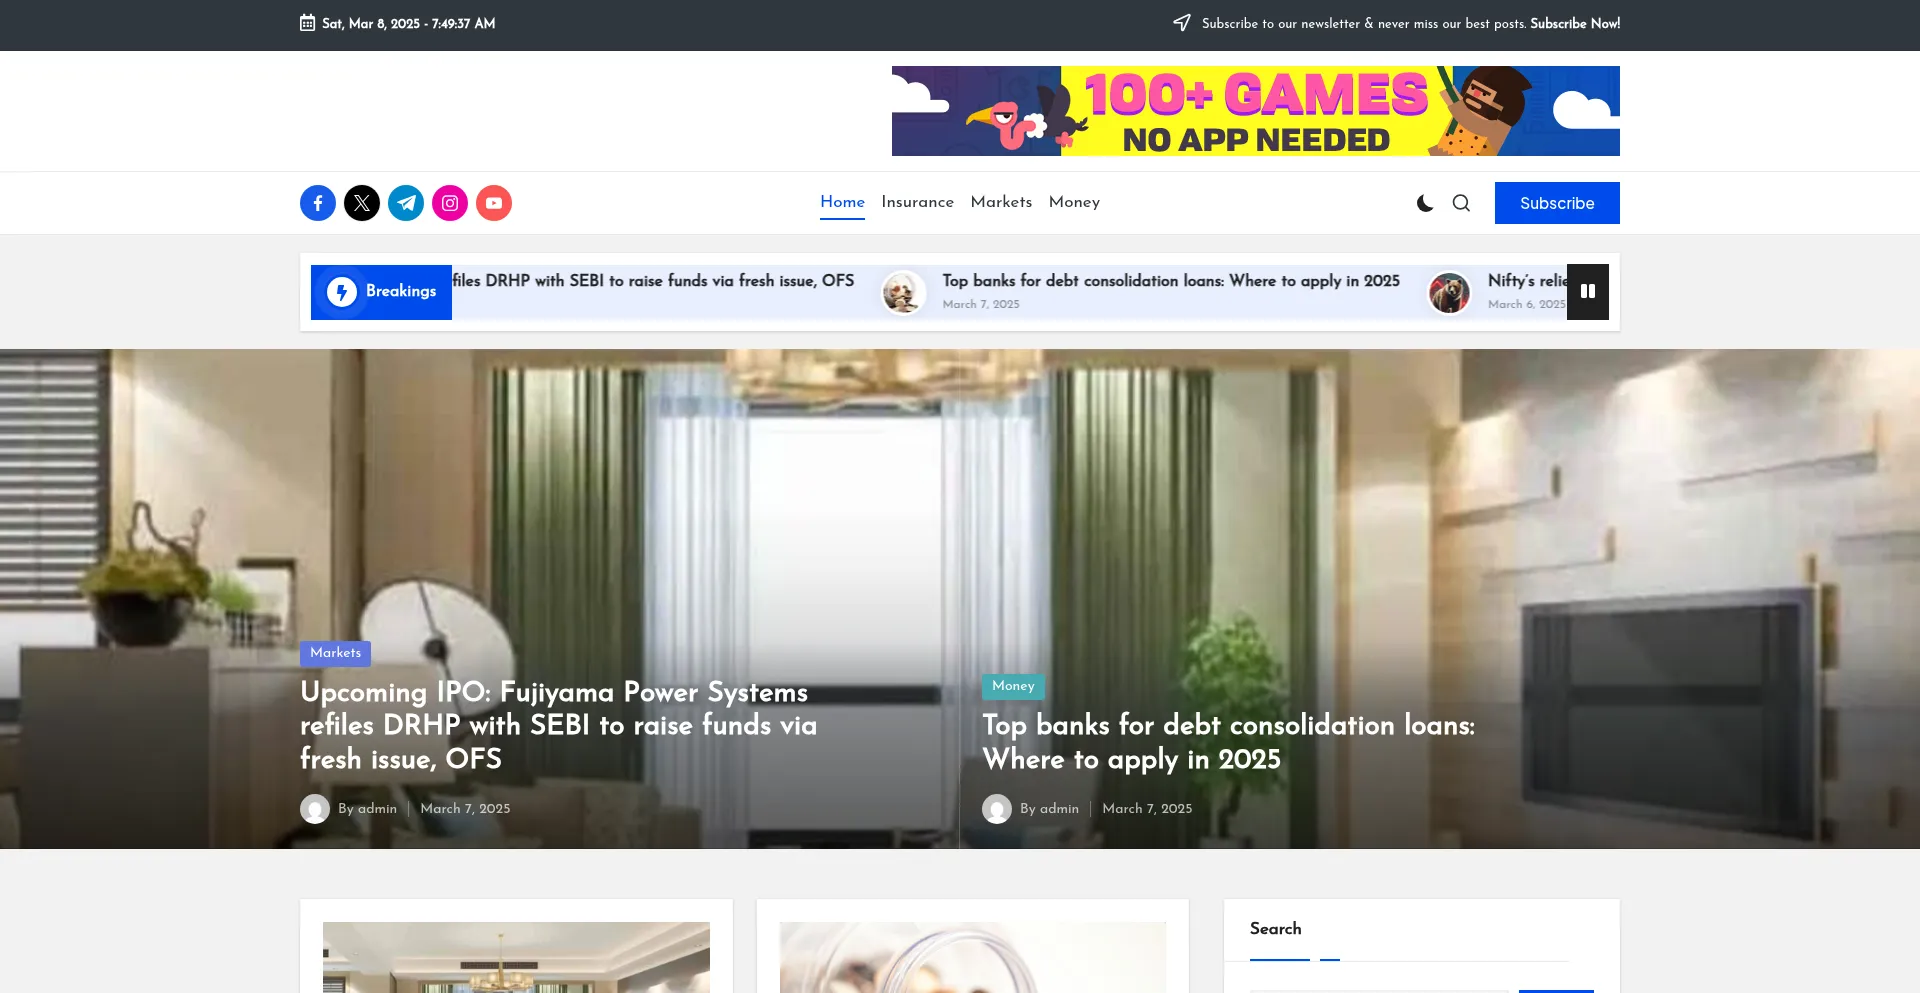Open the 100+ Games banner ad

[x=1255, y=111]
